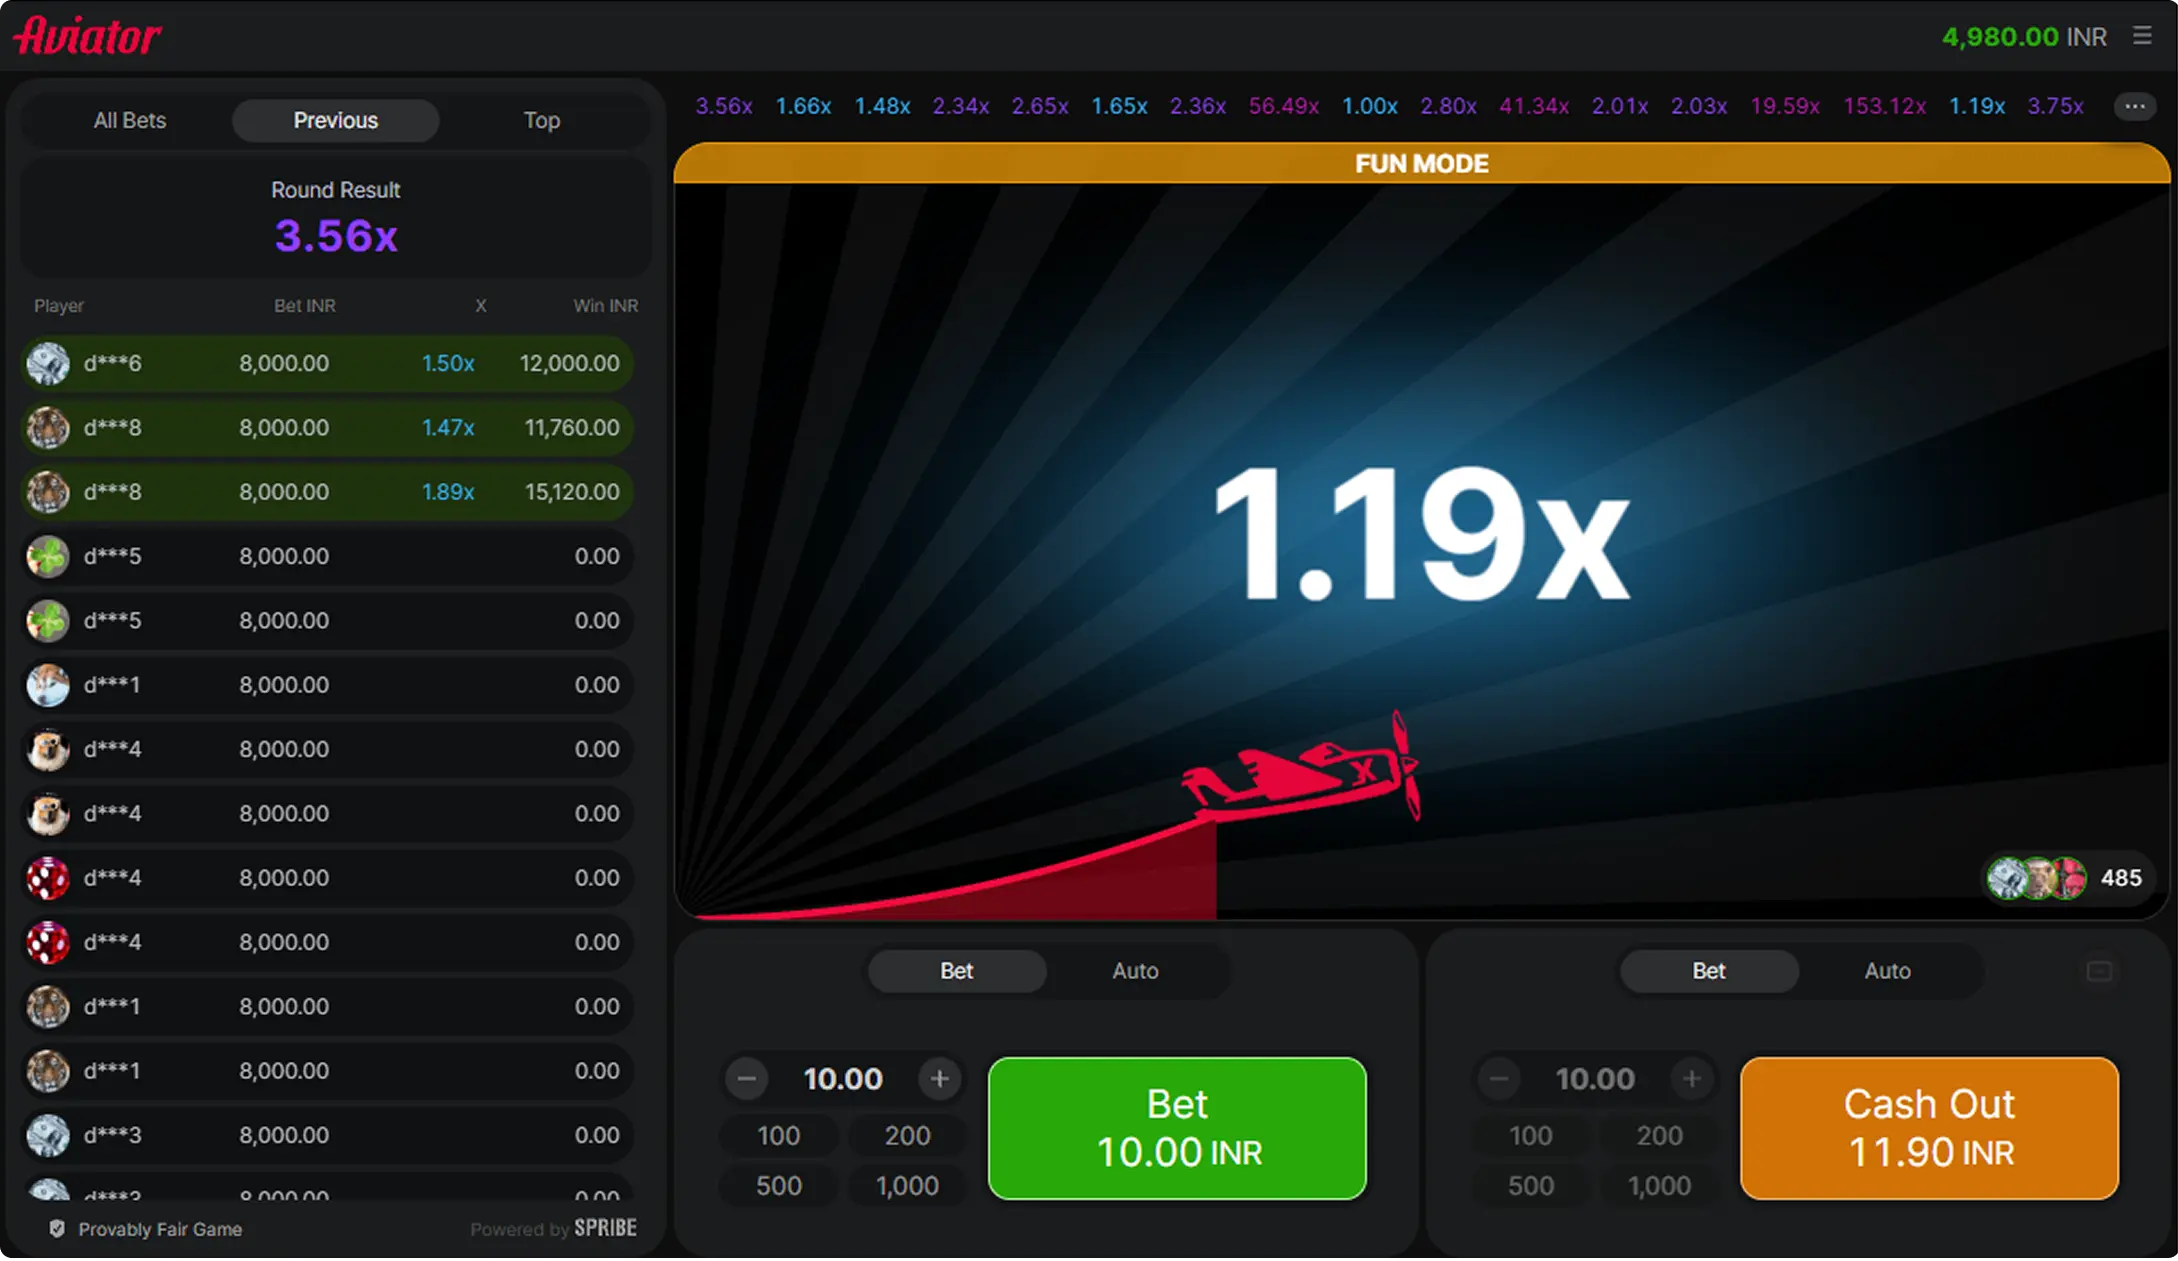Switch right panel to Auto mode

point(1887,971)
